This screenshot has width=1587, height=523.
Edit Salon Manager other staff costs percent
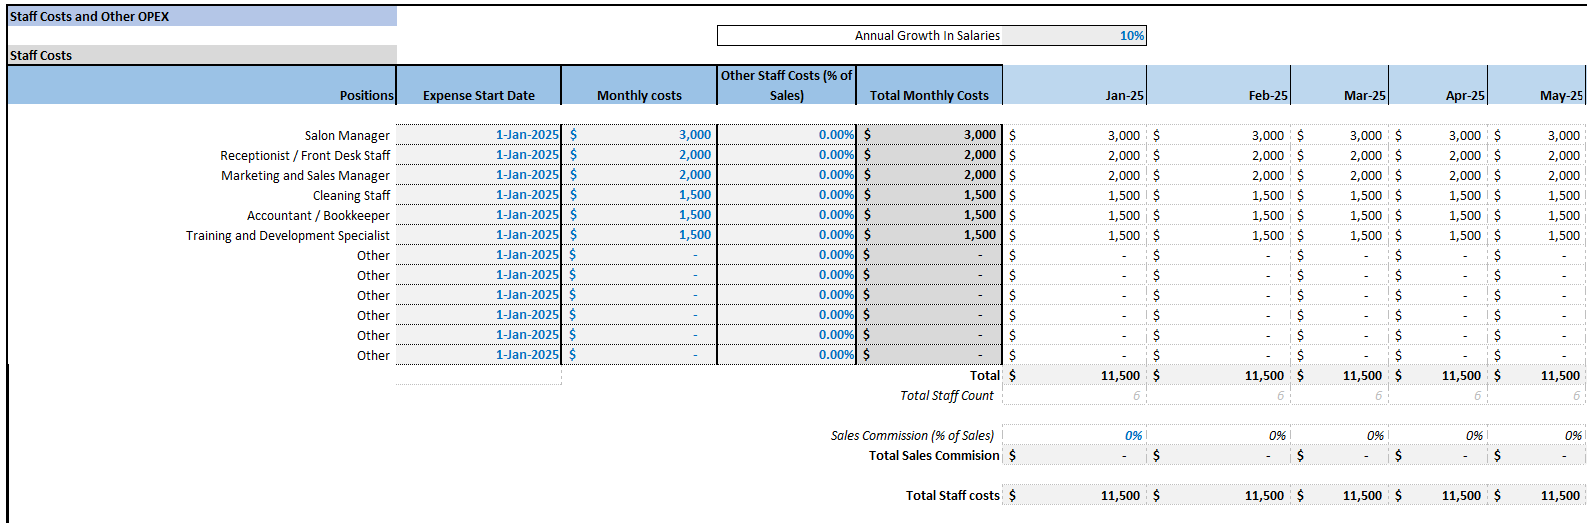pos(787,135)
